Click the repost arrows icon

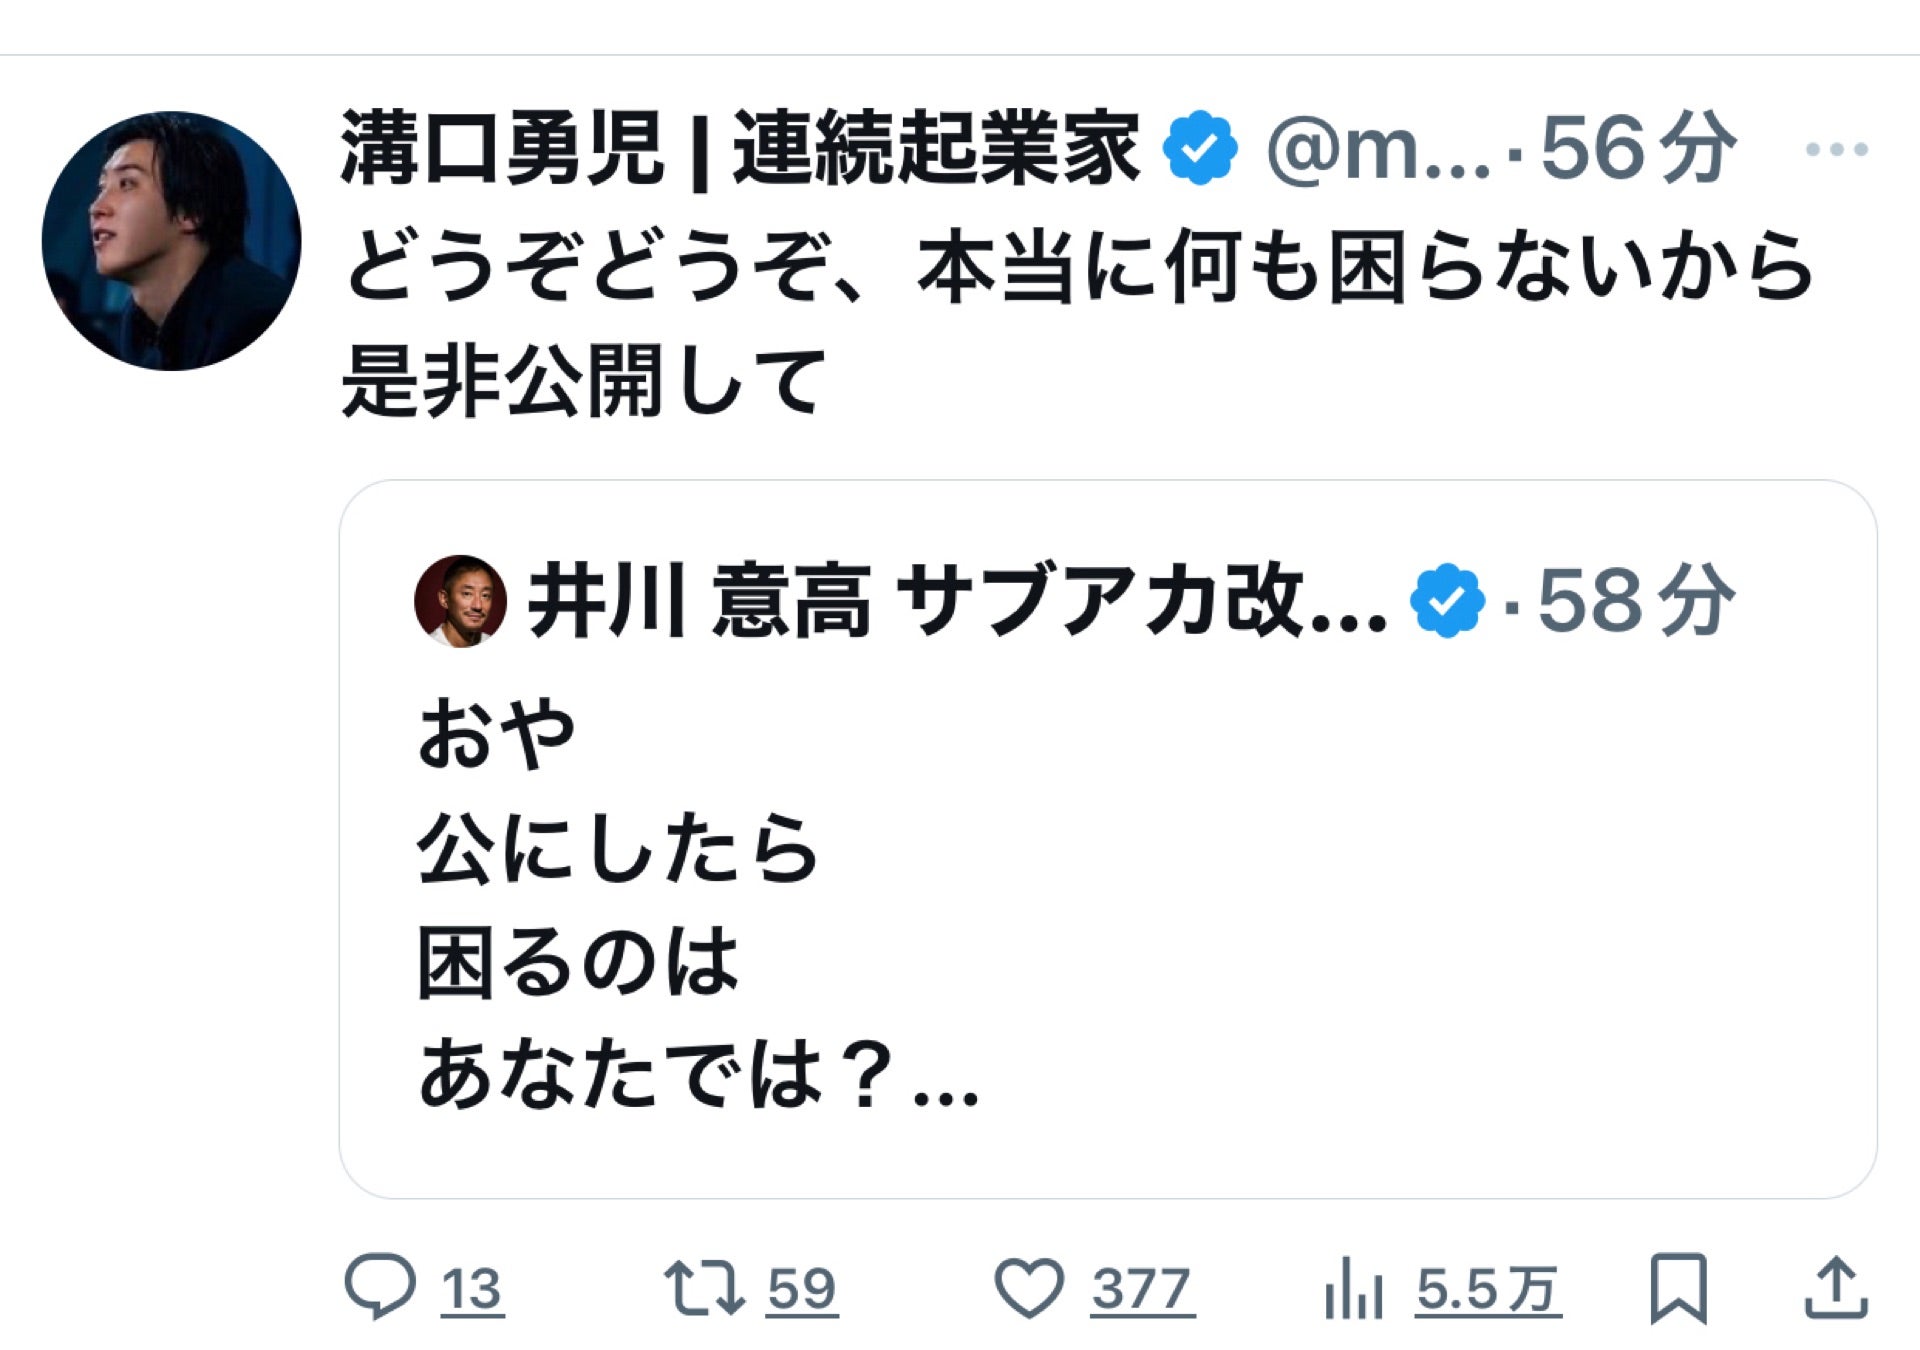coord(704,1287)
